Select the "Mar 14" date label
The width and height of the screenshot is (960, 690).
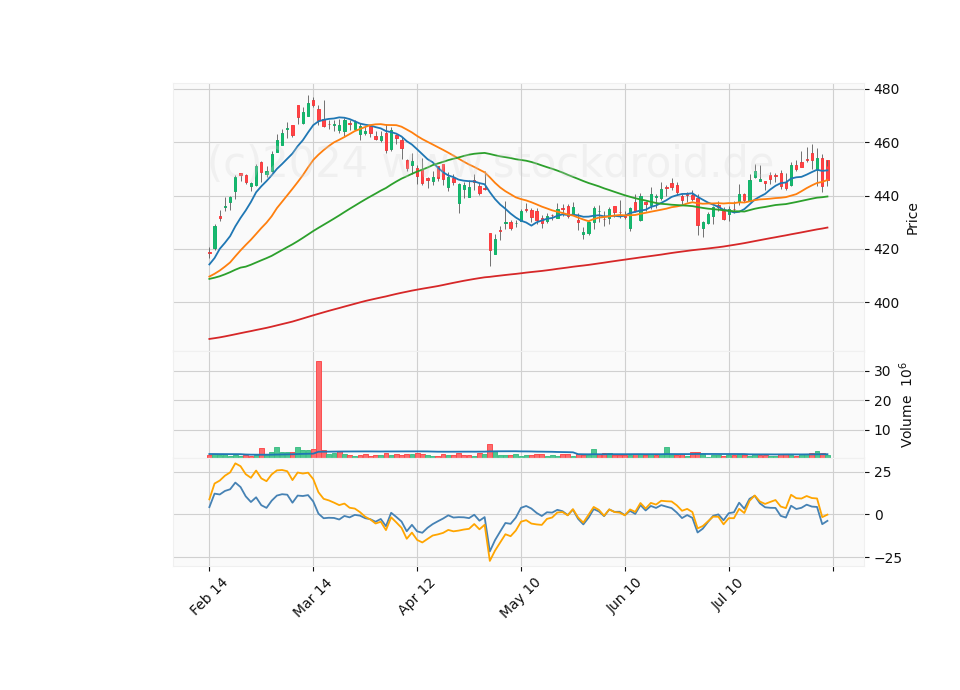[312, 597]
